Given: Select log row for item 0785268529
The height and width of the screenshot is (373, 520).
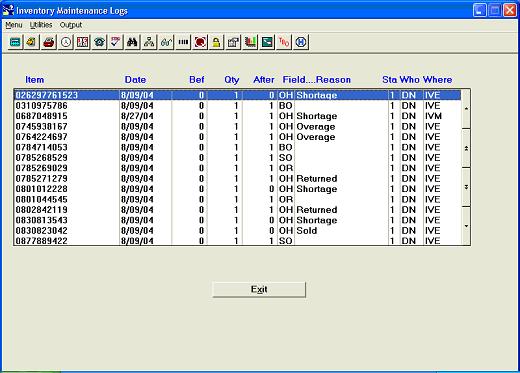Looking at the screenshot, I should pyautogui.click(x=238, y=158).
